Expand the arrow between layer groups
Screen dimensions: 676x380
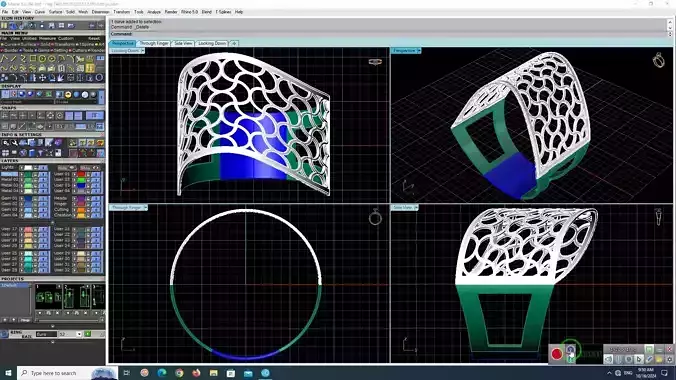click(53, 223)
